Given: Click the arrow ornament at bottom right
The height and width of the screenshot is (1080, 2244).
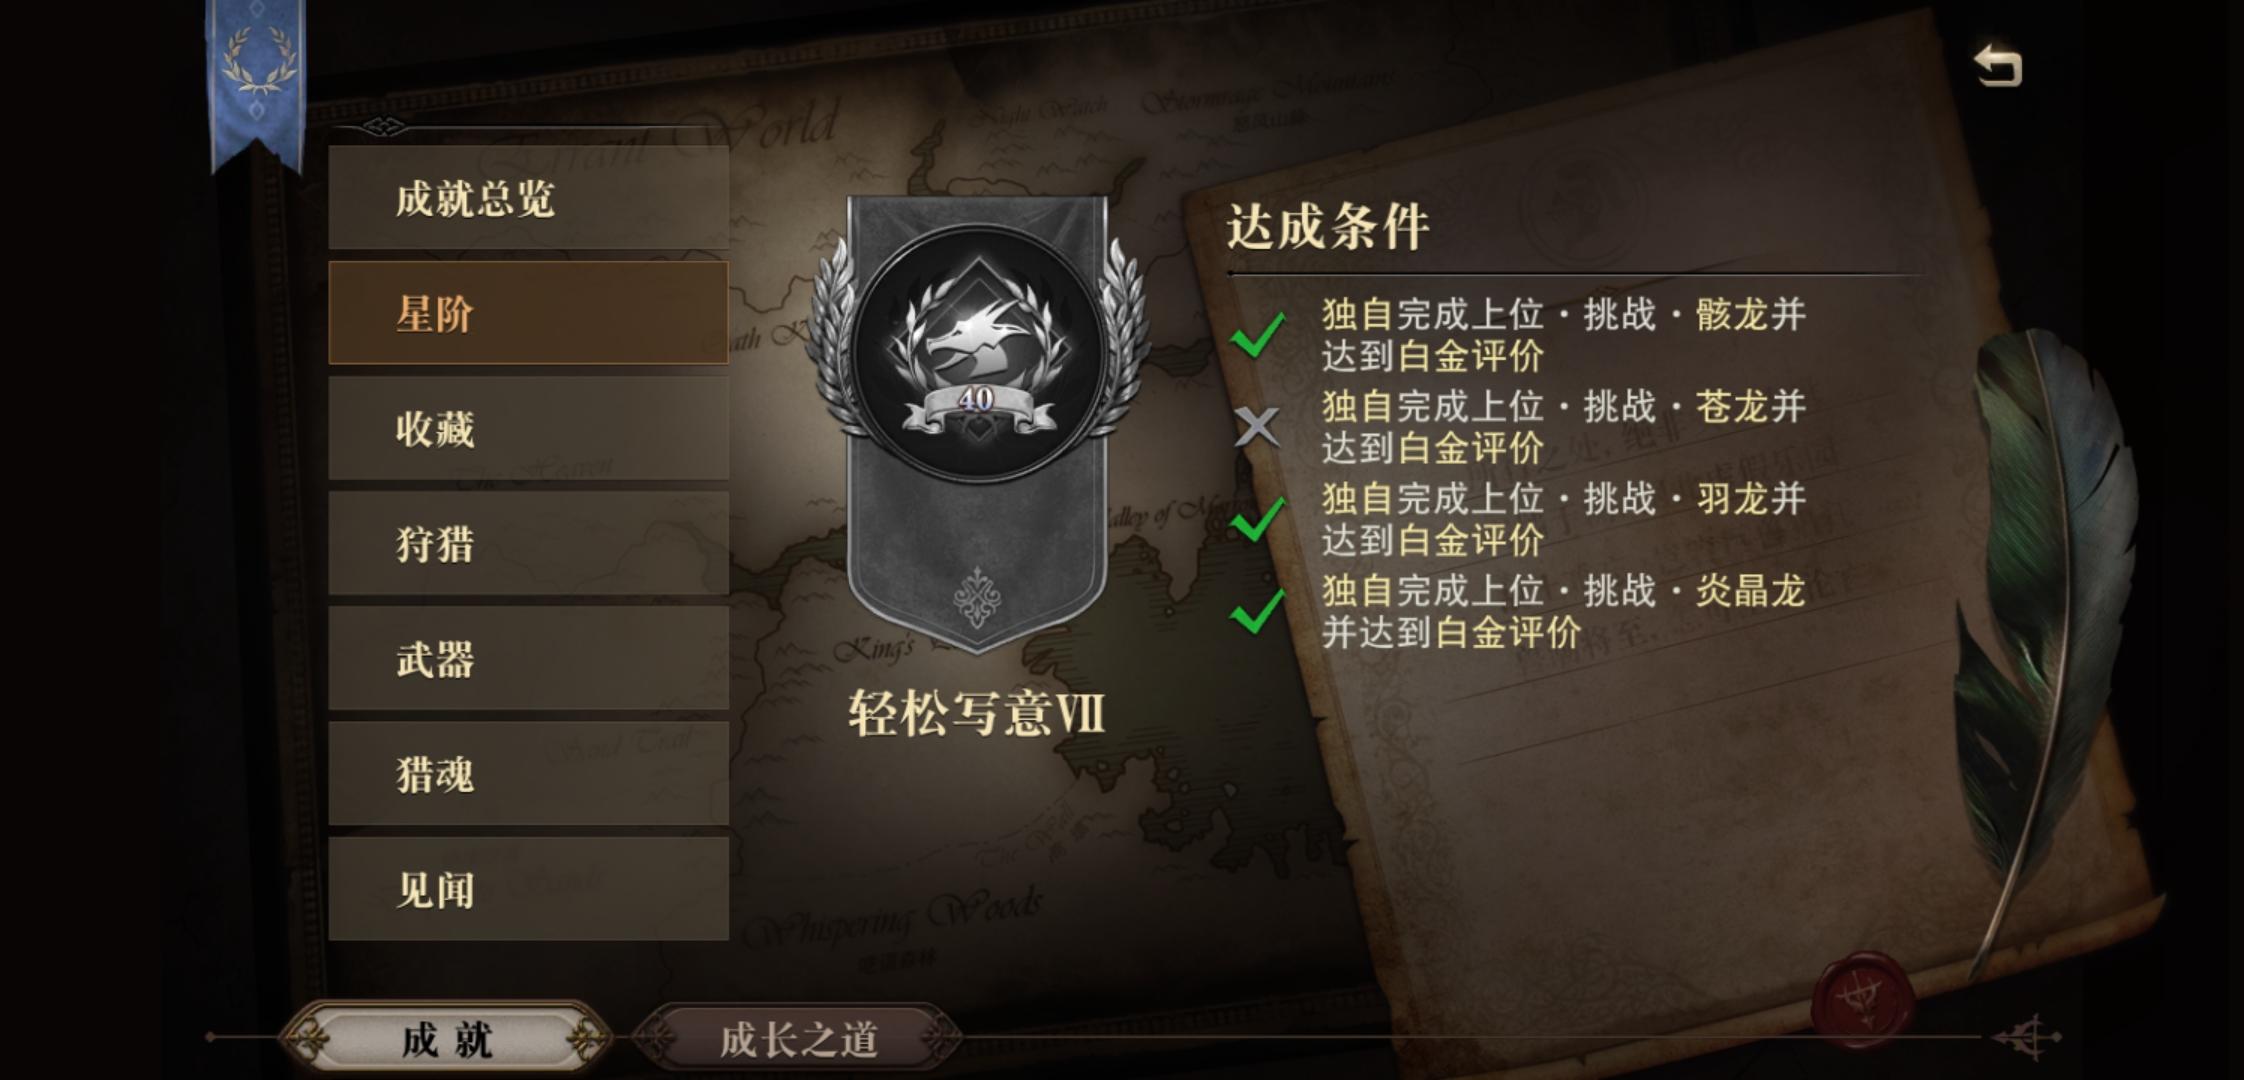Looking at the screenshot, I should [x=2027, y=1038].
